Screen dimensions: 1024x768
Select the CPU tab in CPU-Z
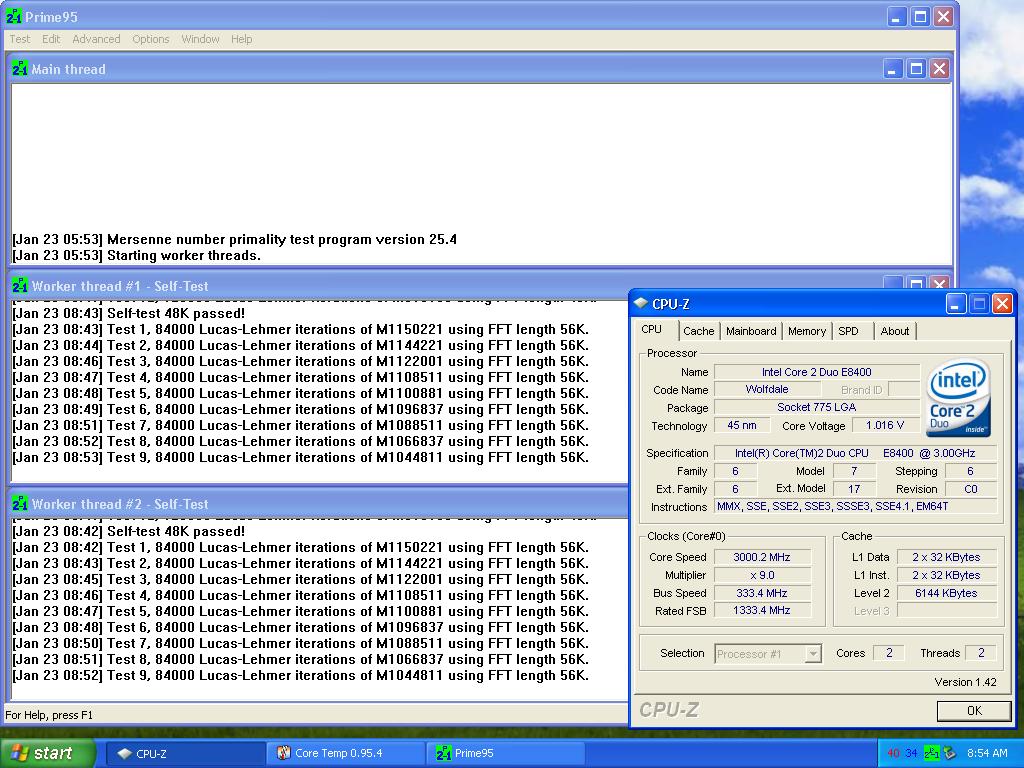pyautogui.click(x=655, y=329)
